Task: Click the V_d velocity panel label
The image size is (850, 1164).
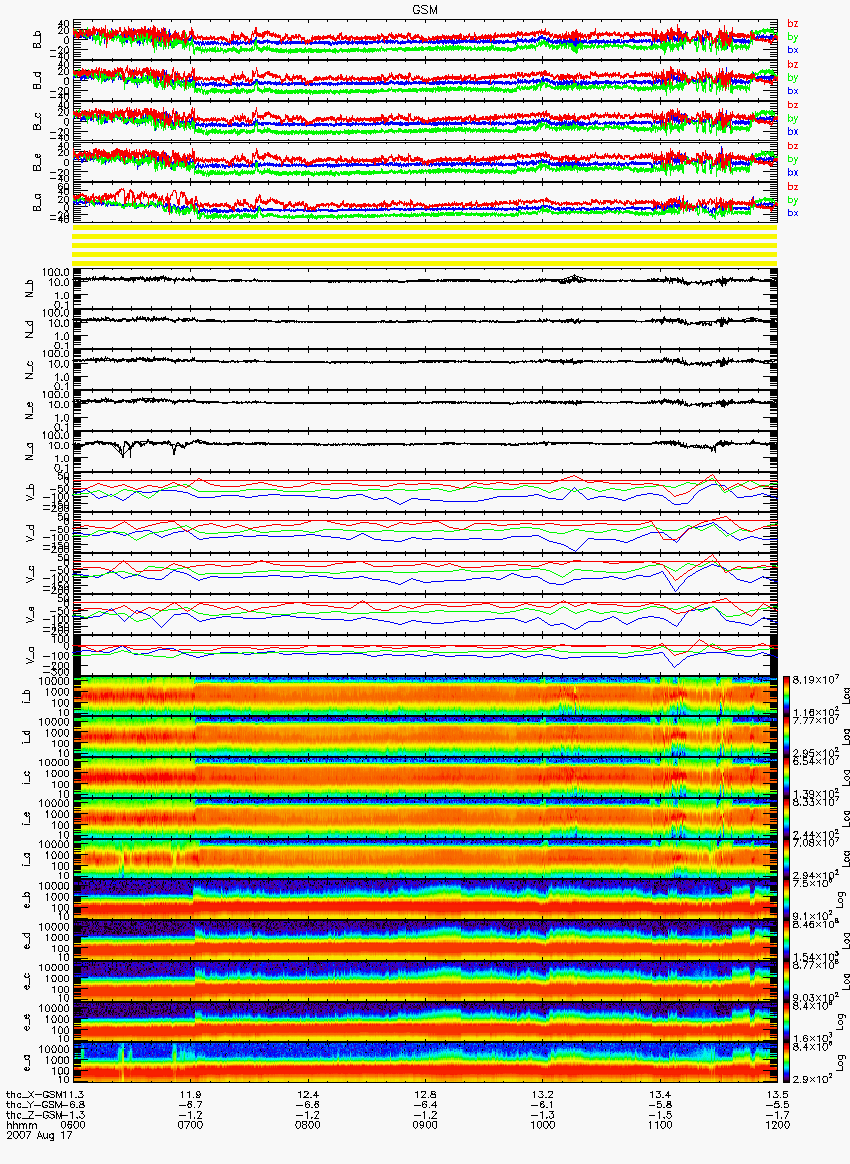Action: pyautogui.click(x=30, y=533)
